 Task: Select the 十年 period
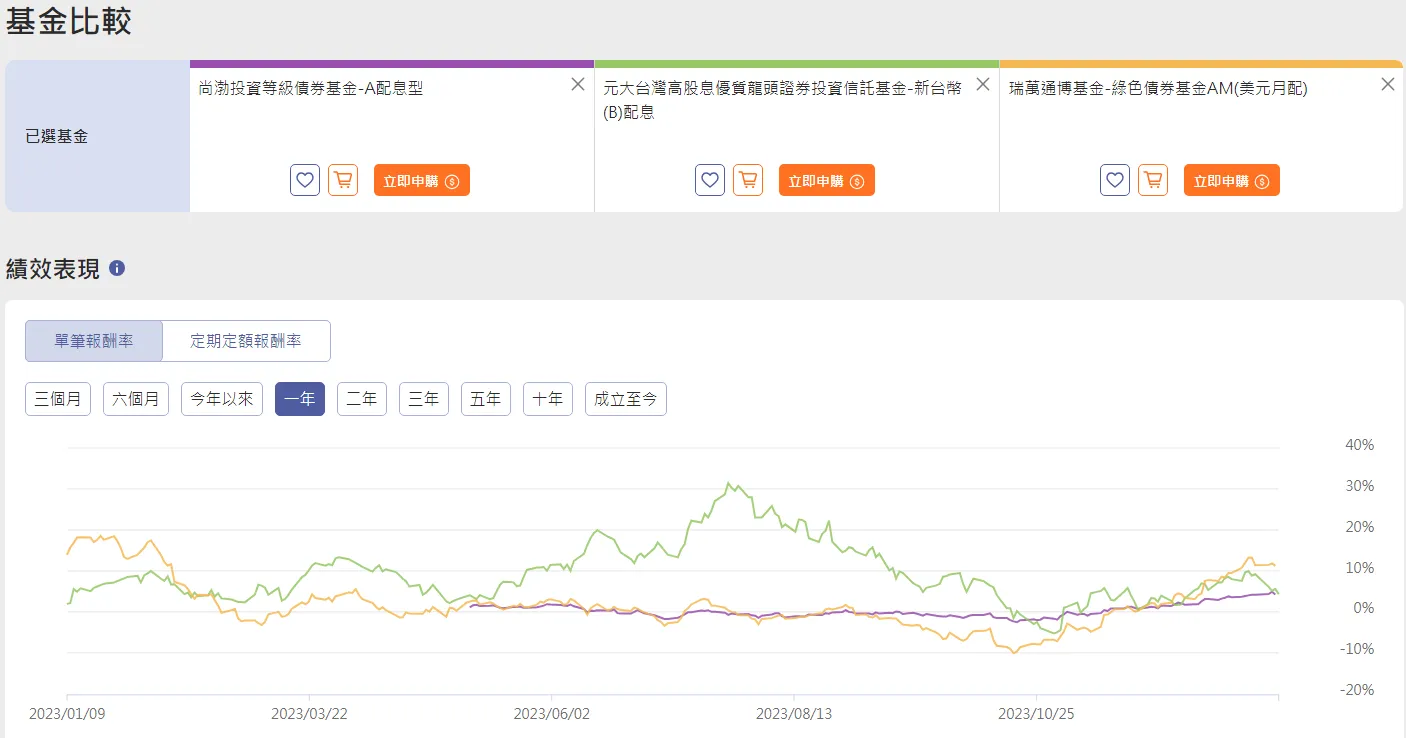pyautogui.click(x=548, y=399)
